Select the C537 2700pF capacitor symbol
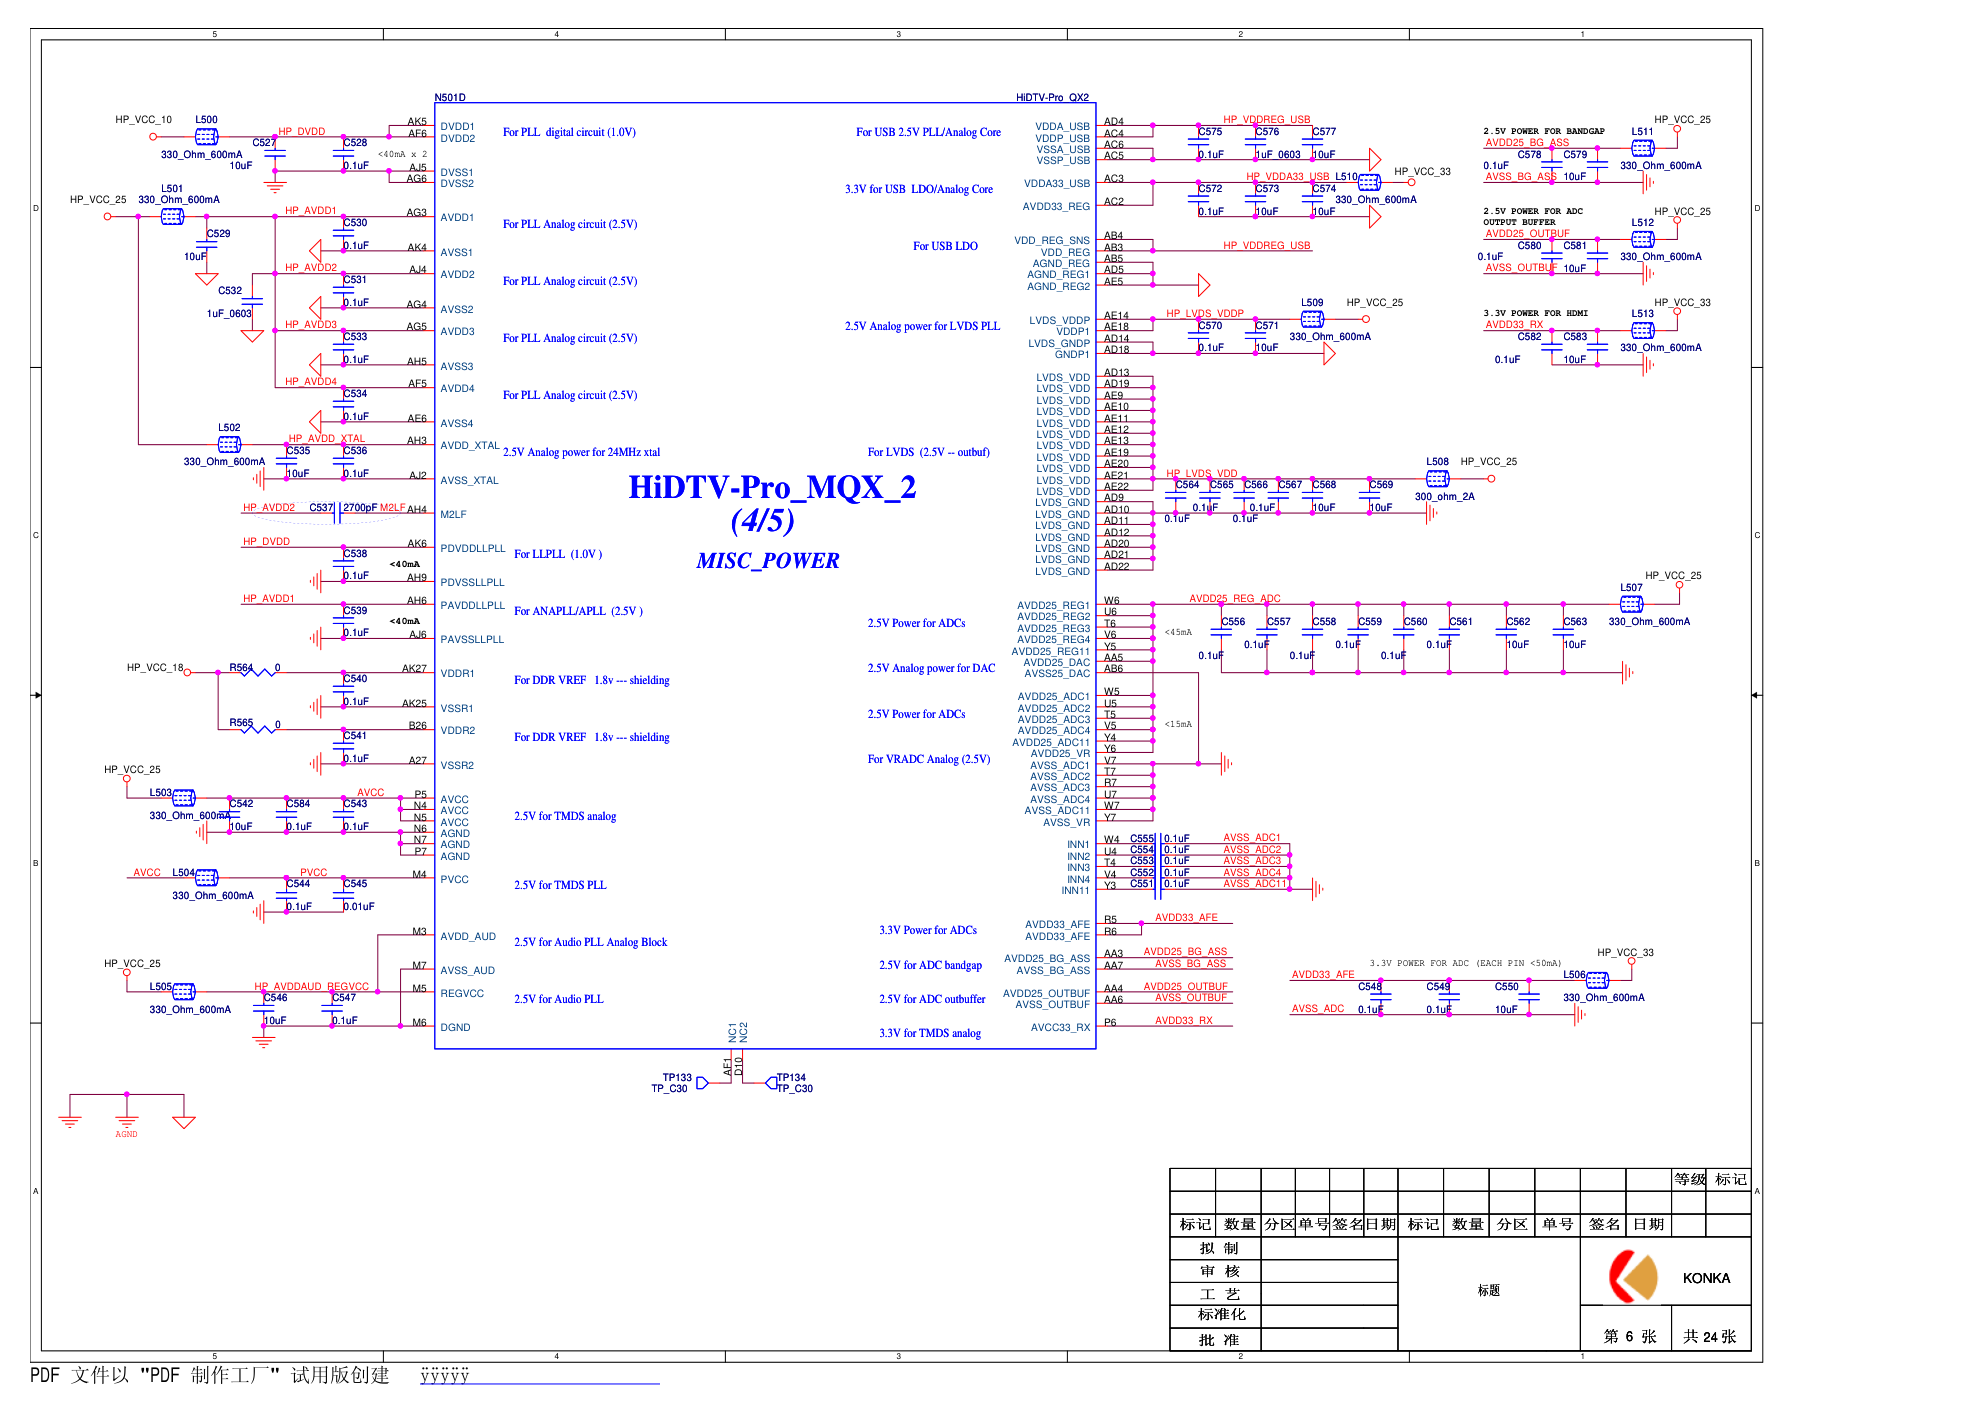Image resolution: width=1984 pixels, height=1402 pixels. 337,514
